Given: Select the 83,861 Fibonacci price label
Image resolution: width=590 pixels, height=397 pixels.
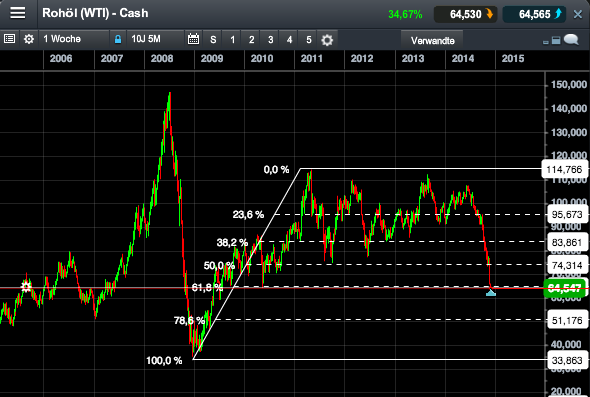Looking at the screenshot, I should [x=567, y=242].
